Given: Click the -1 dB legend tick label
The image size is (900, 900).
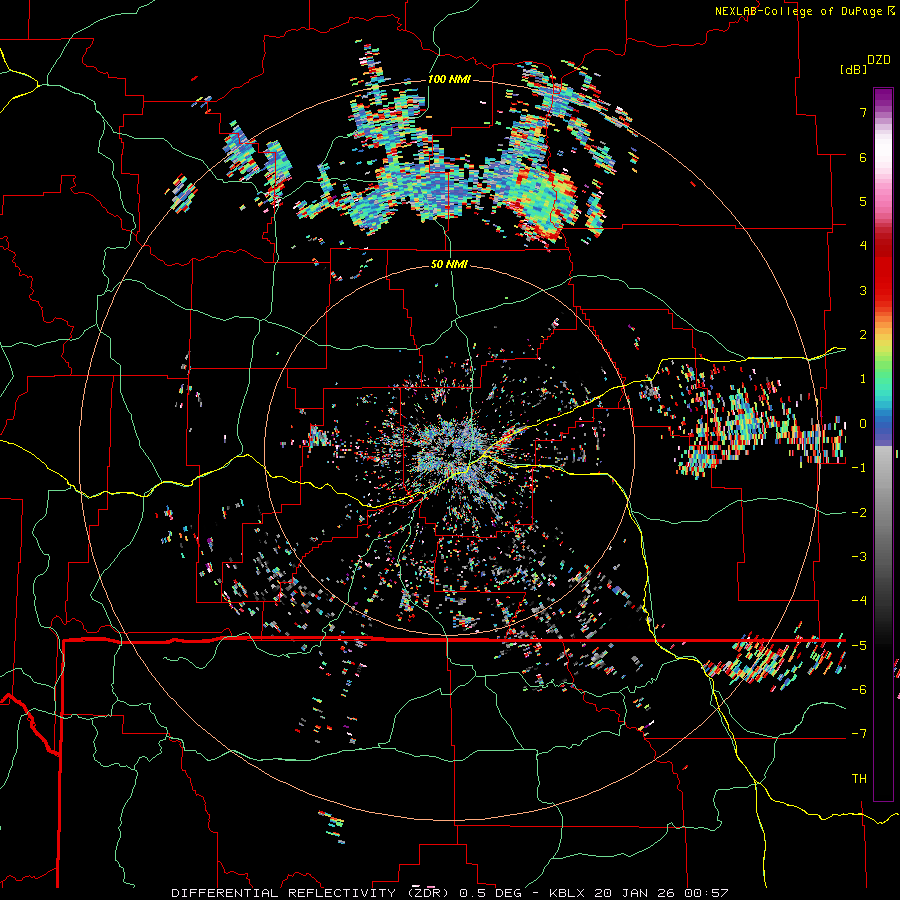Looking at the screenshot, I should coord(859,468).
